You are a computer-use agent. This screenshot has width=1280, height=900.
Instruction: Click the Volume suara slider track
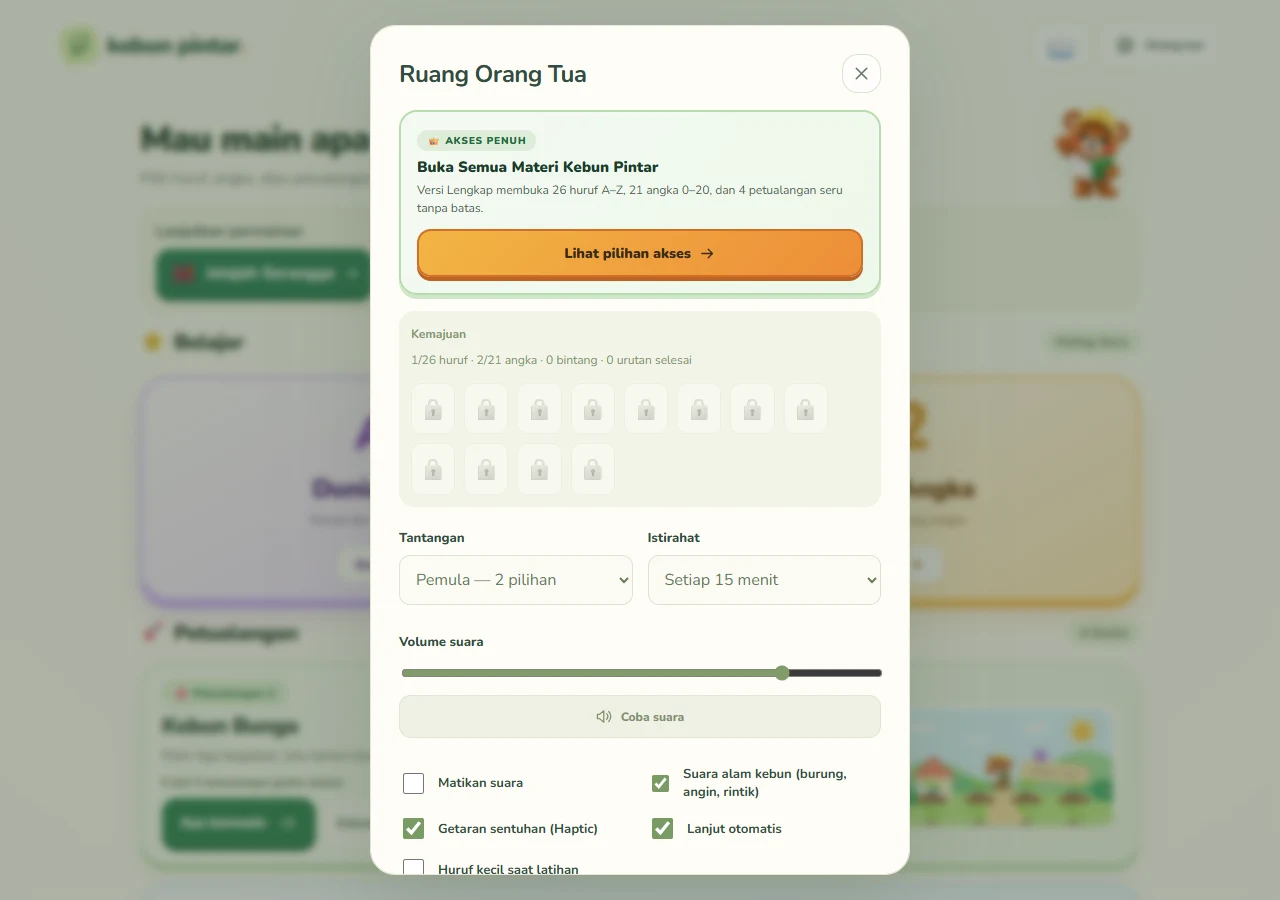tap(641, 673)
